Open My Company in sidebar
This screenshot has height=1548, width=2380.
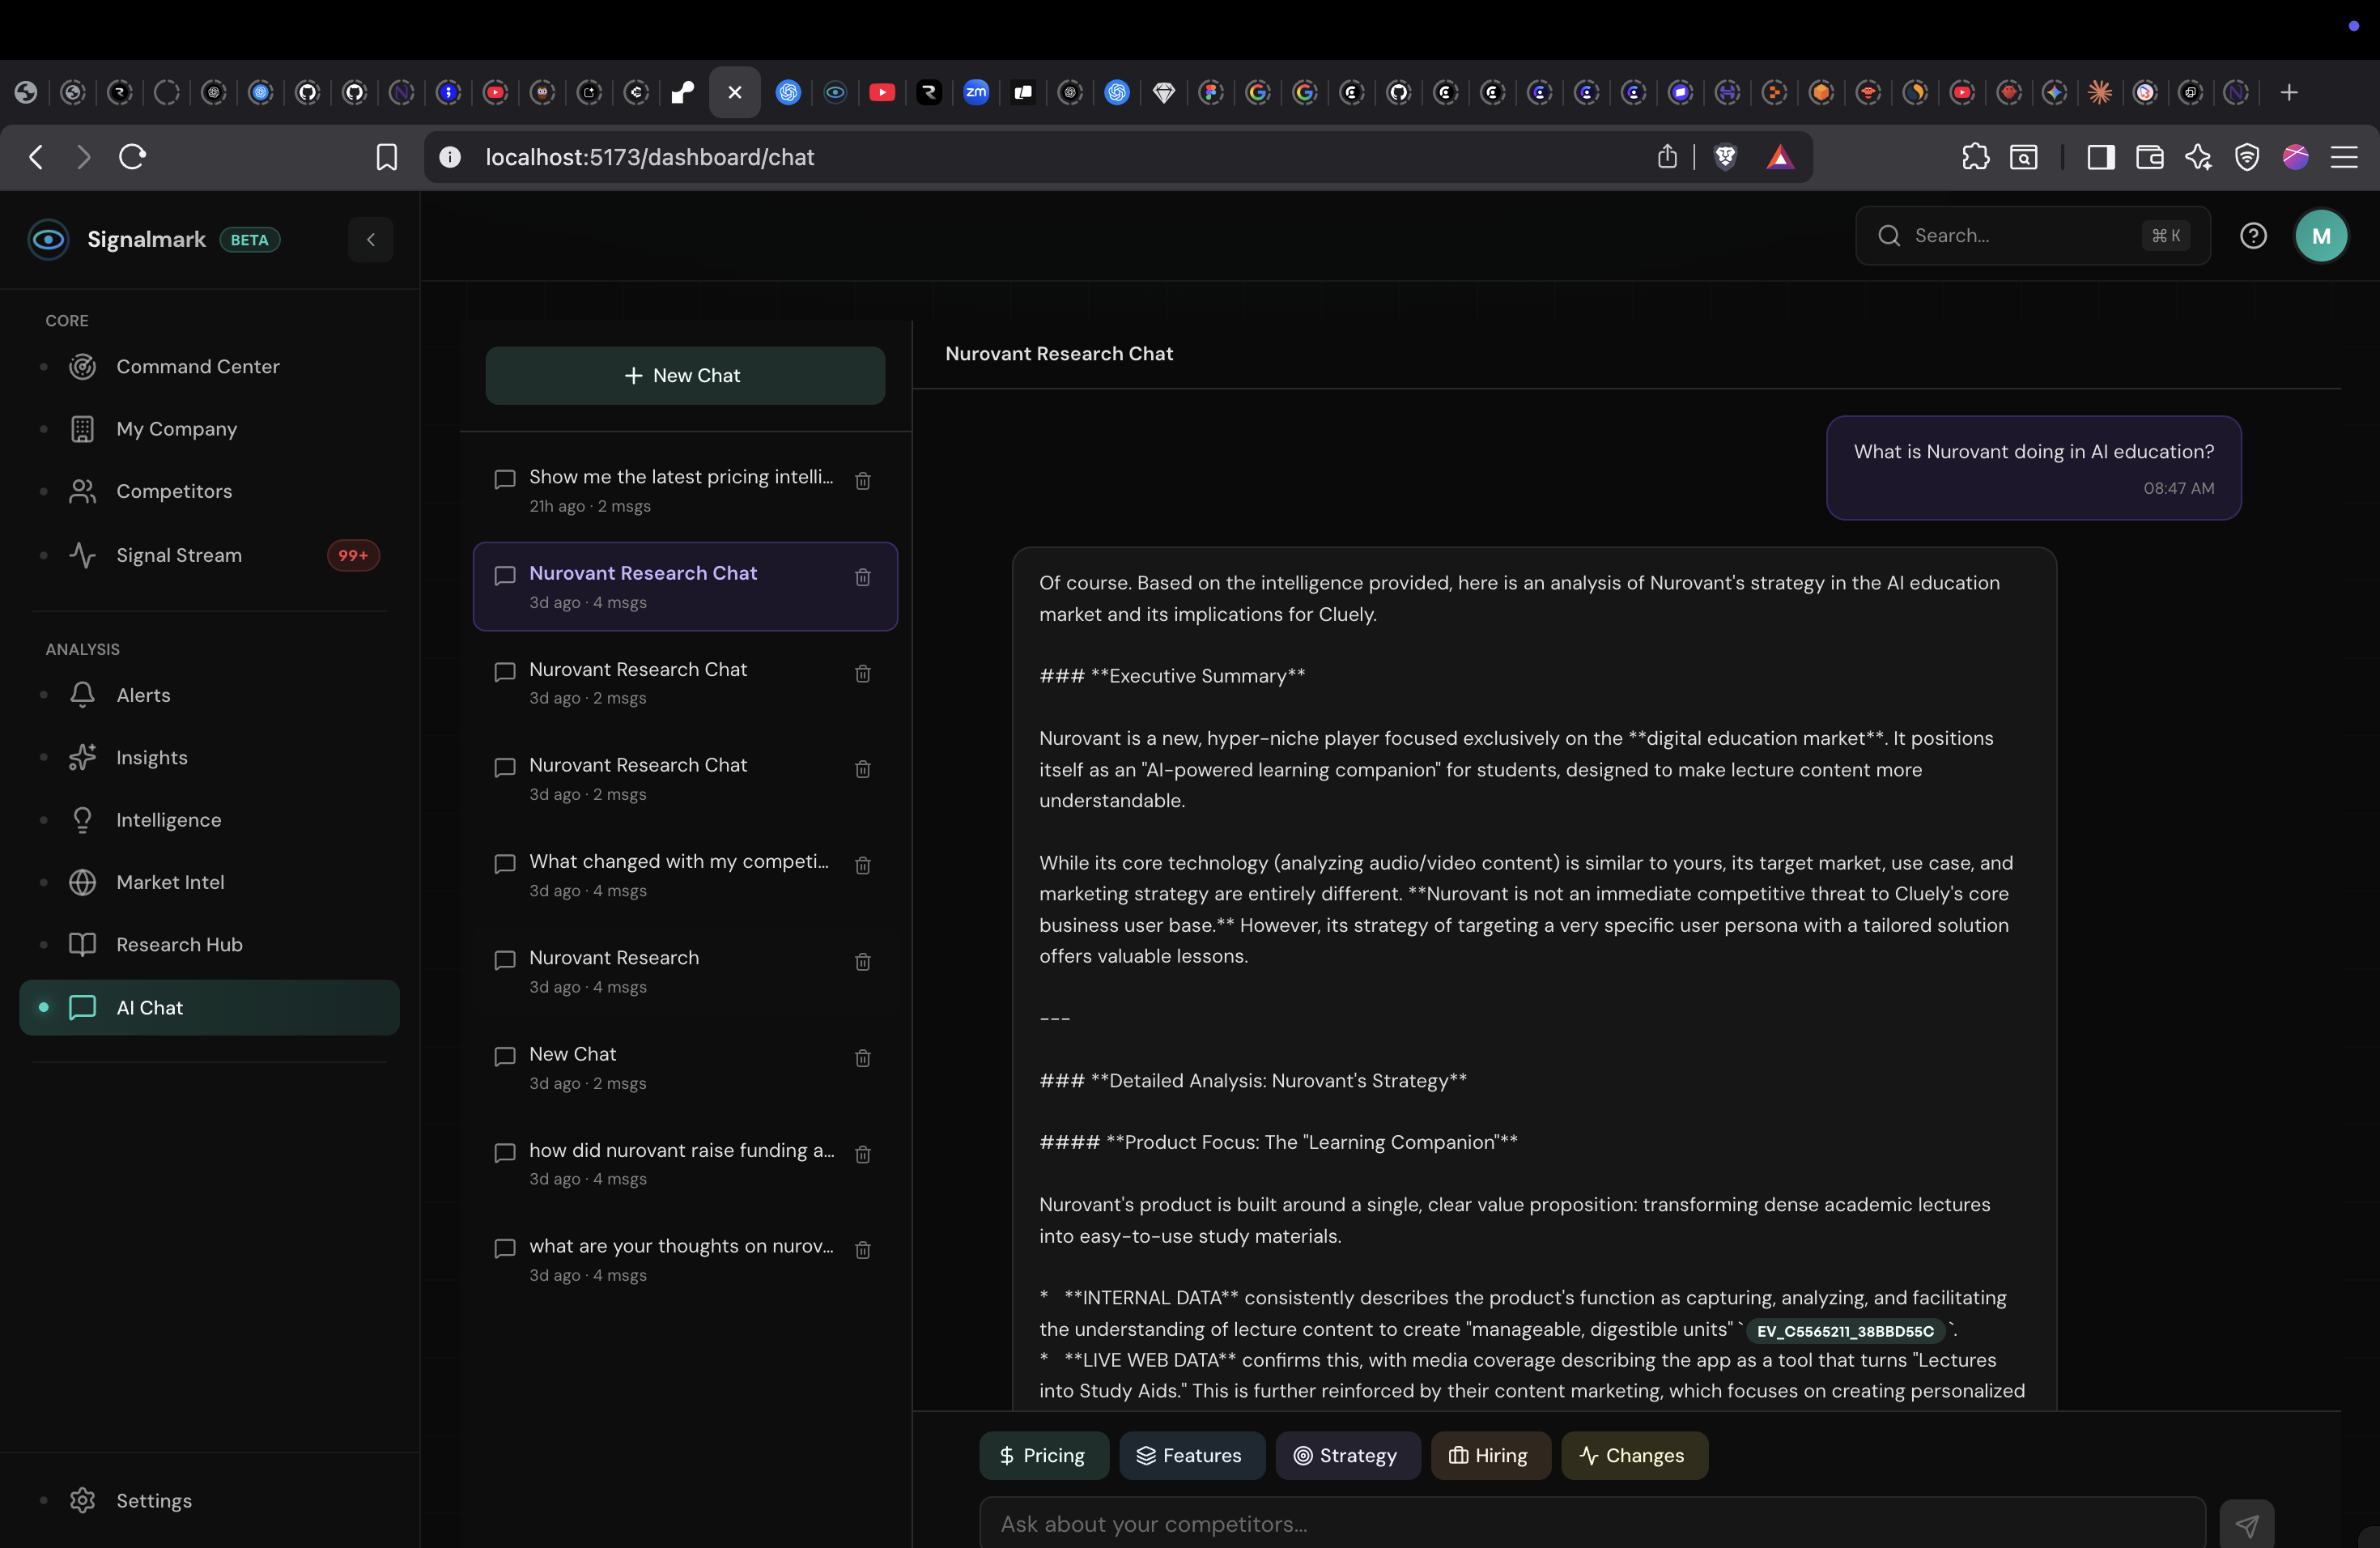pos(176,429)
